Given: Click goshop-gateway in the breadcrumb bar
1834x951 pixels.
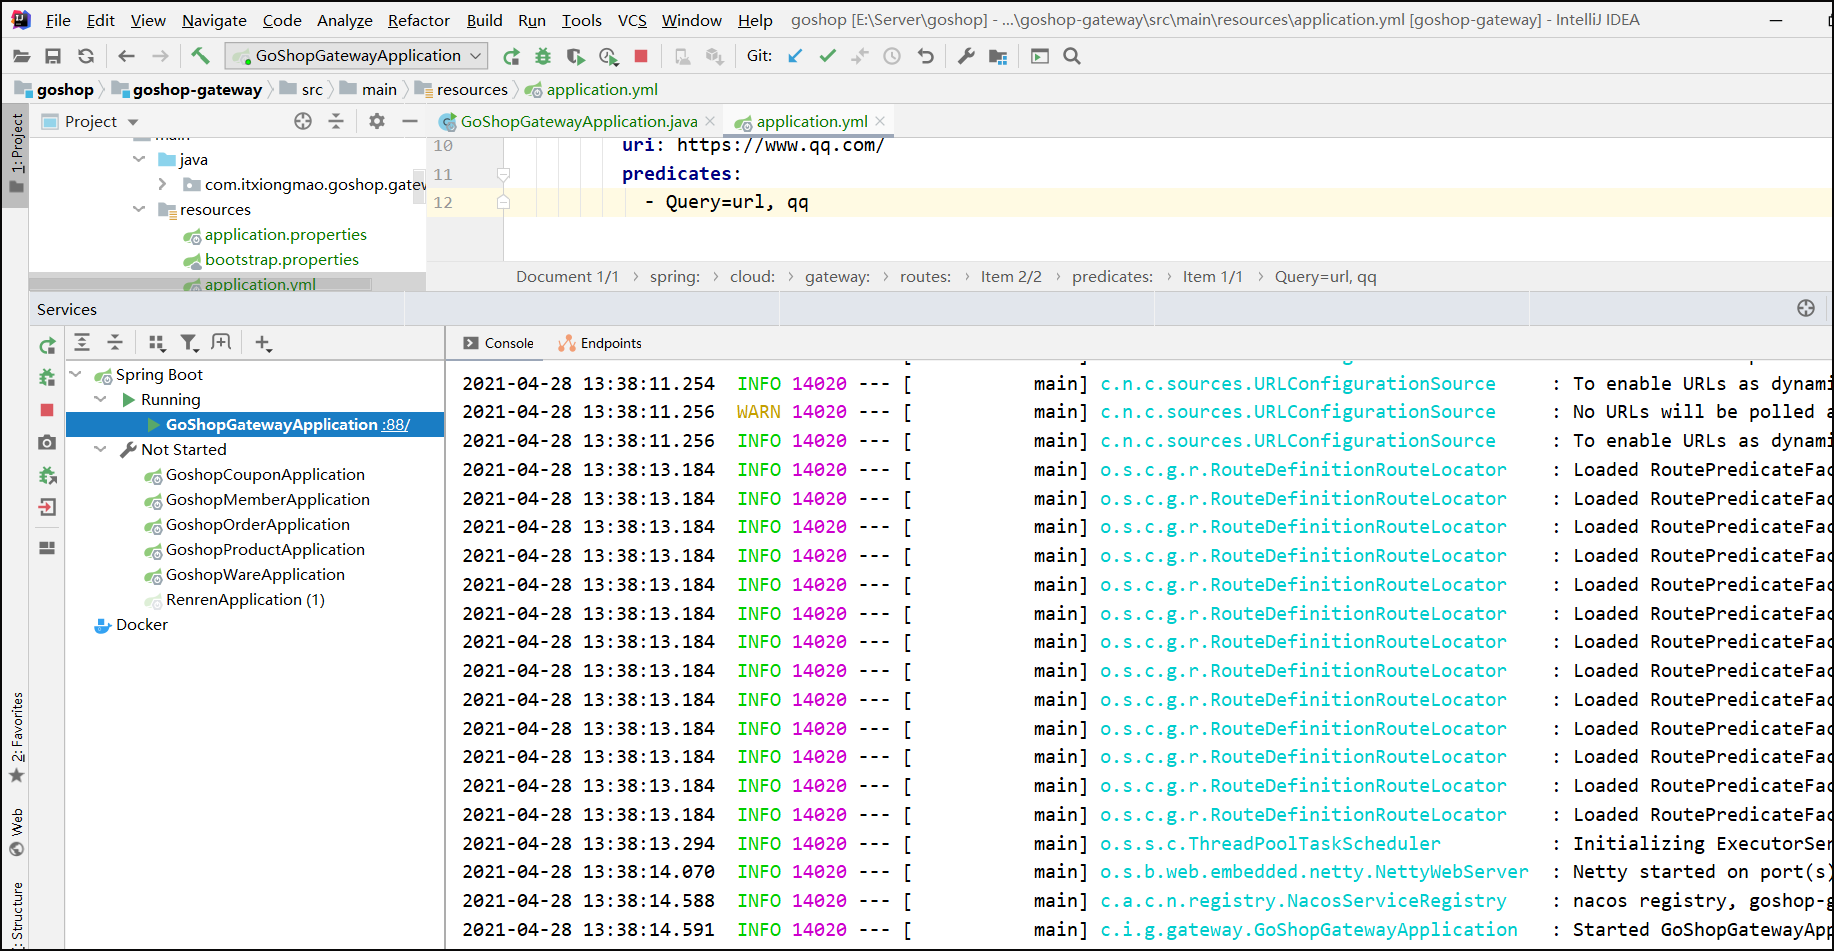Looking at the screenshot, I should click(x=197, y=89).
